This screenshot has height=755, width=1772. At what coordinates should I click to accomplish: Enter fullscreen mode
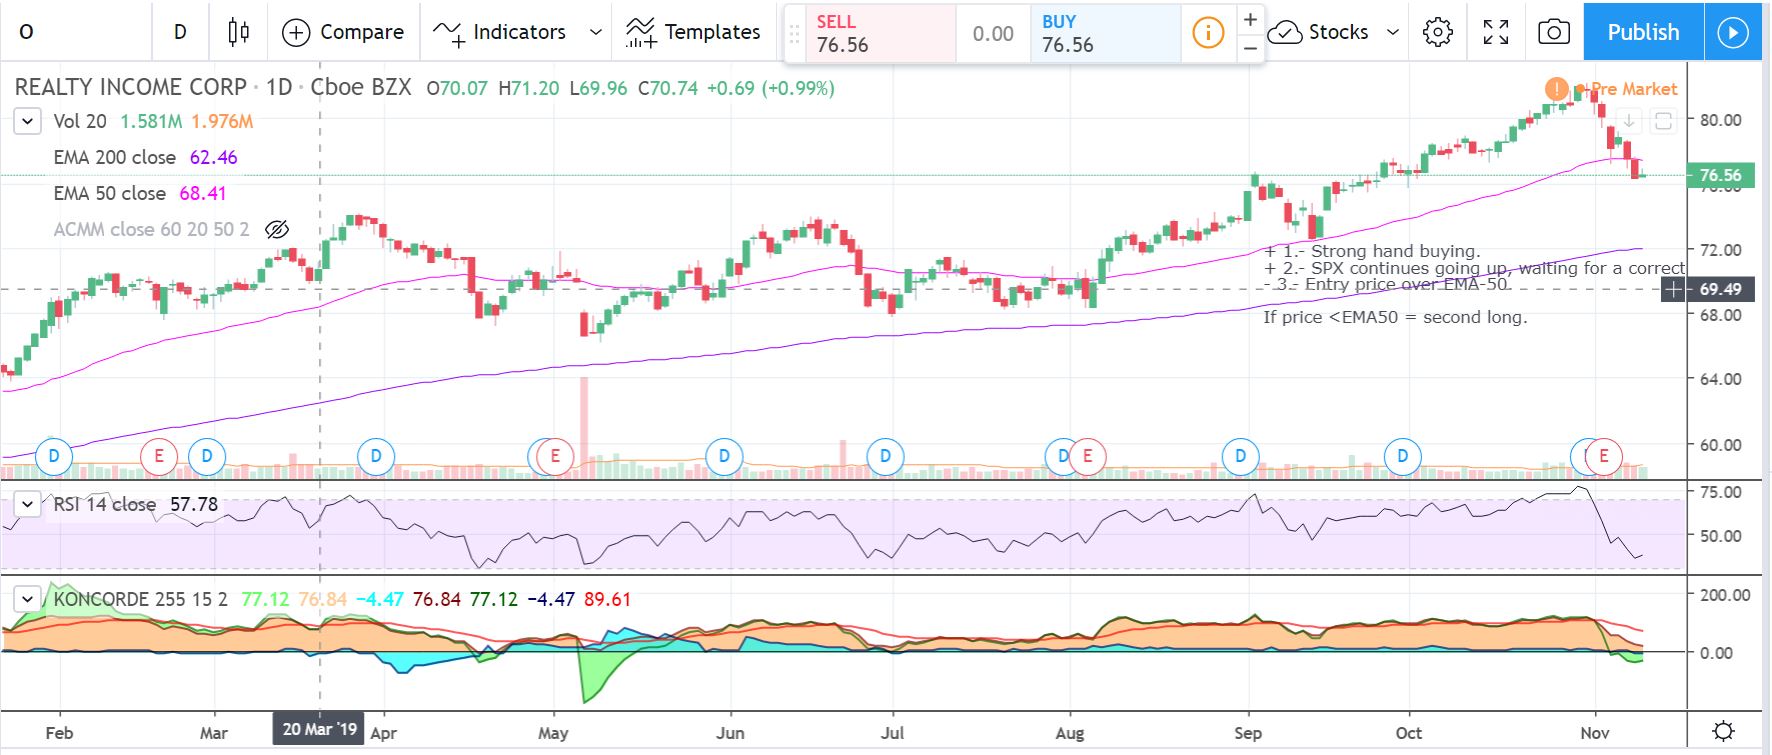coord(1496,32)
